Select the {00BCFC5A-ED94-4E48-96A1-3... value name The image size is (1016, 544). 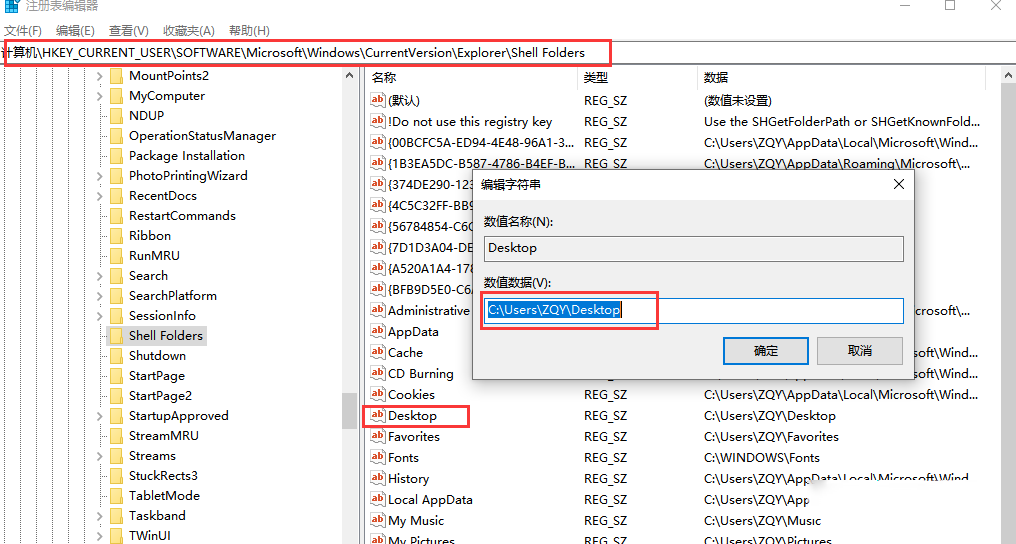(481, 142)
